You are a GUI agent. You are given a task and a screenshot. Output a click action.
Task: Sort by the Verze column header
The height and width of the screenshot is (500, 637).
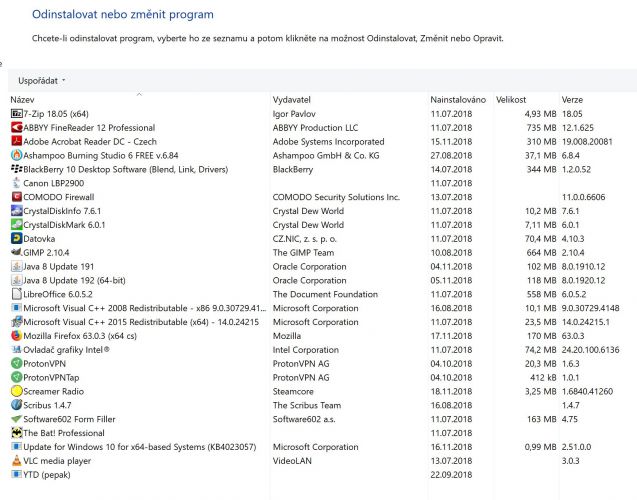[572, 100]
